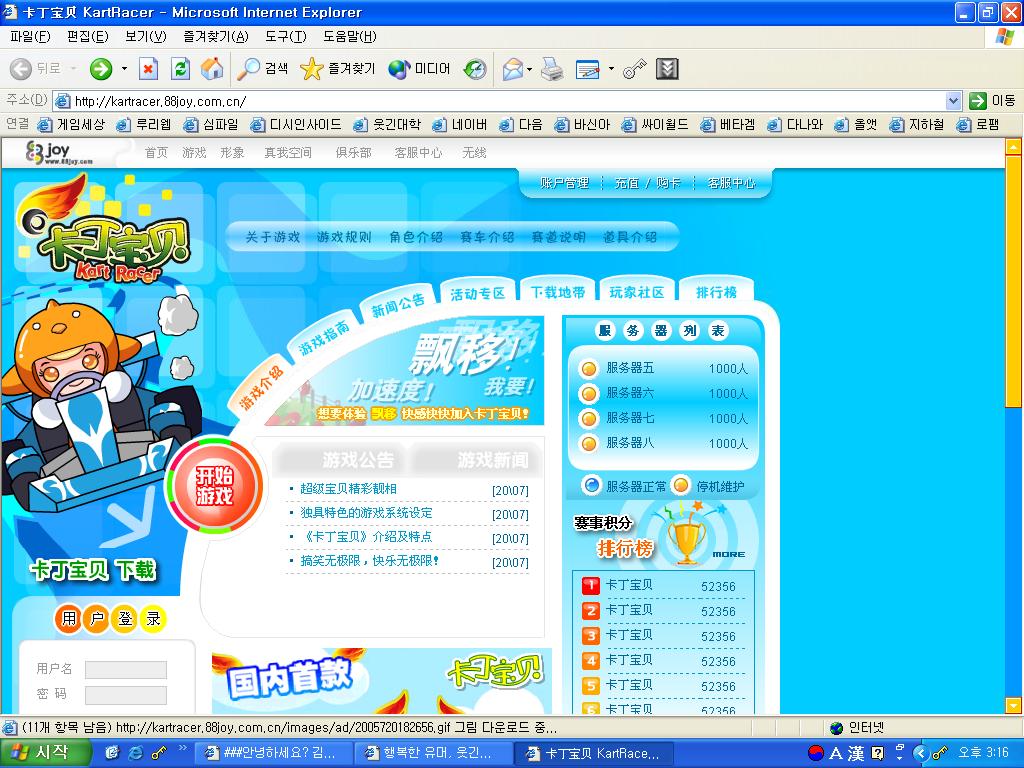Go to the Home page icon
Viewport: 1024px width, 768px height.
pyautogui.click(x=212, y=69)
